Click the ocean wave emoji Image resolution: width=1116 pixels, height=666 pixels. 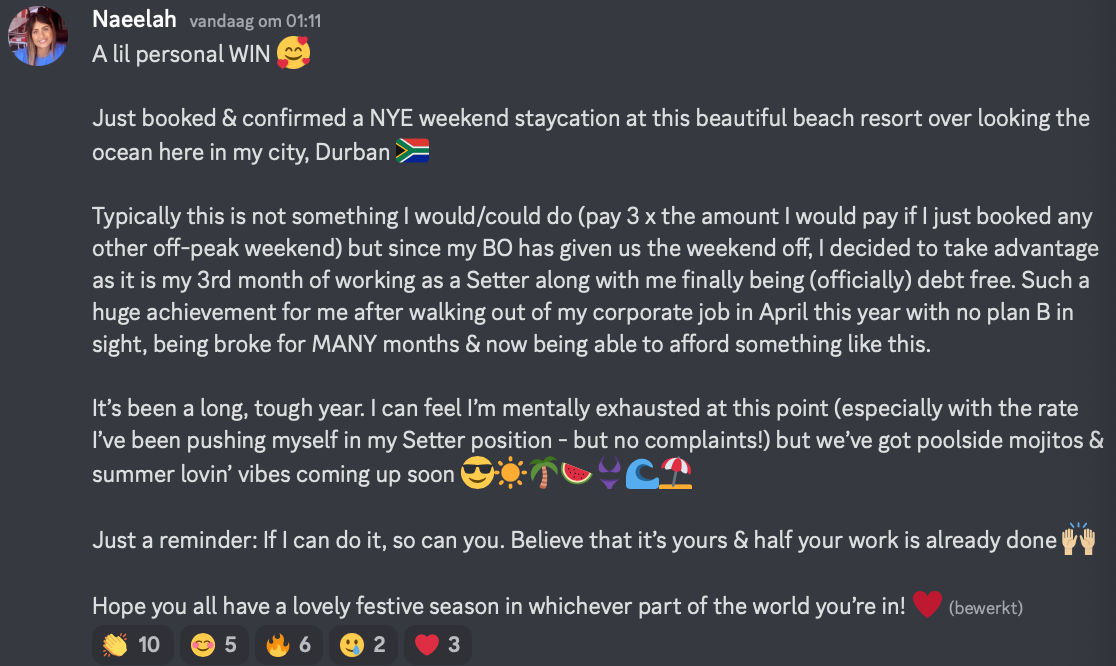pyautogui.click(x=642, y=474)
